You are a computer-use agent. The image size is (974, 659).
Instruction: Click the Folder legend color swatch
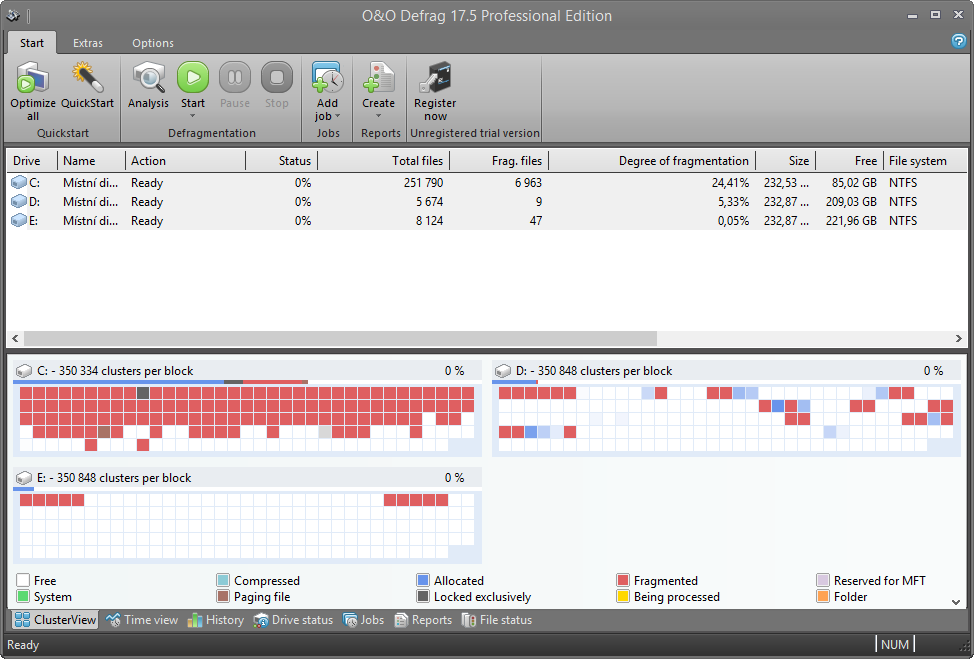[823, 596]
